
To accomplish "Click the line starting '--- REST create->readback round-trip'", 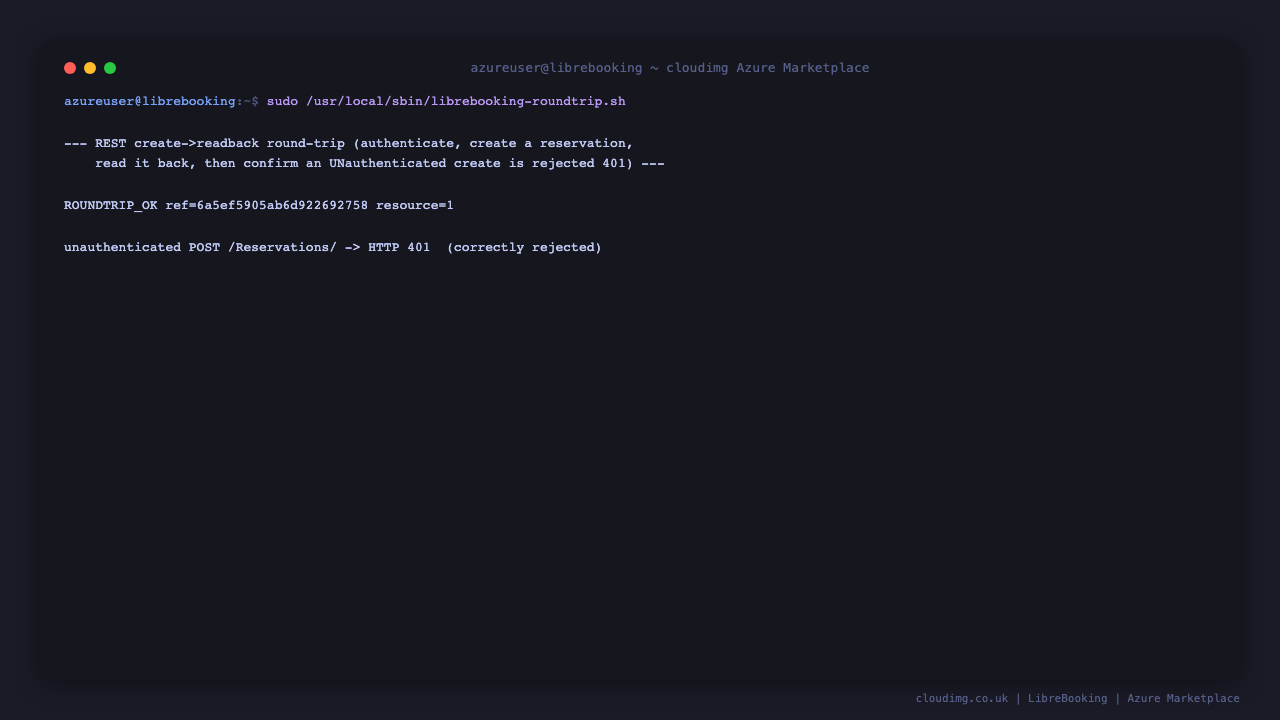I will click(x=349, y=144).
